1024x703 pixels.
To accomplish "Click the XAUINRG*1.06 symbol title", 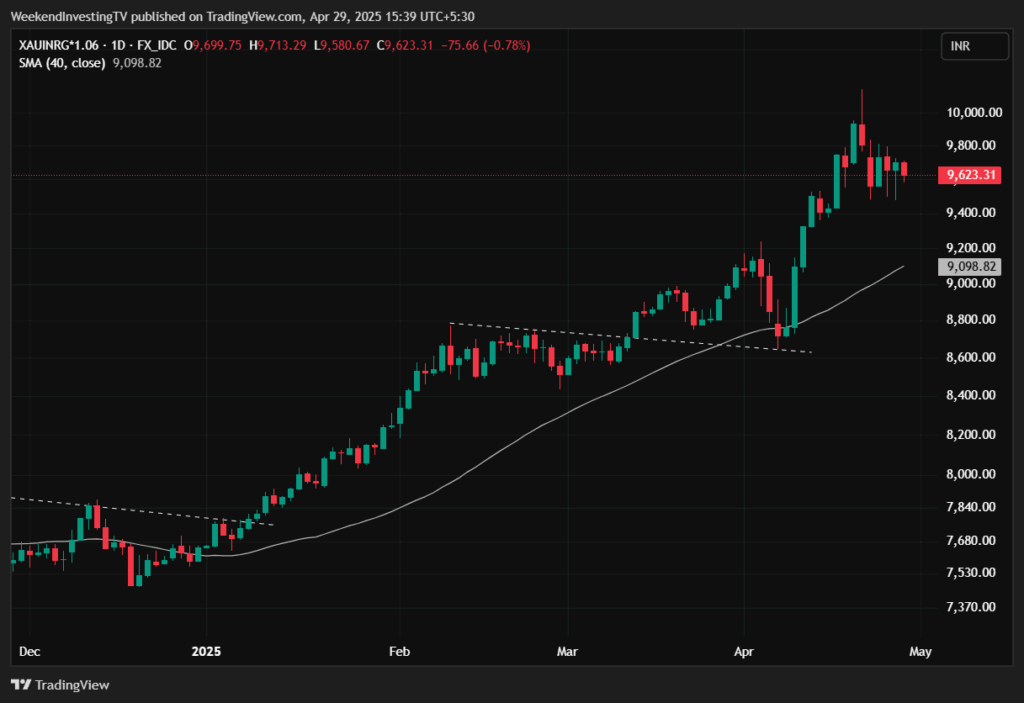I will tap(59, 45).
